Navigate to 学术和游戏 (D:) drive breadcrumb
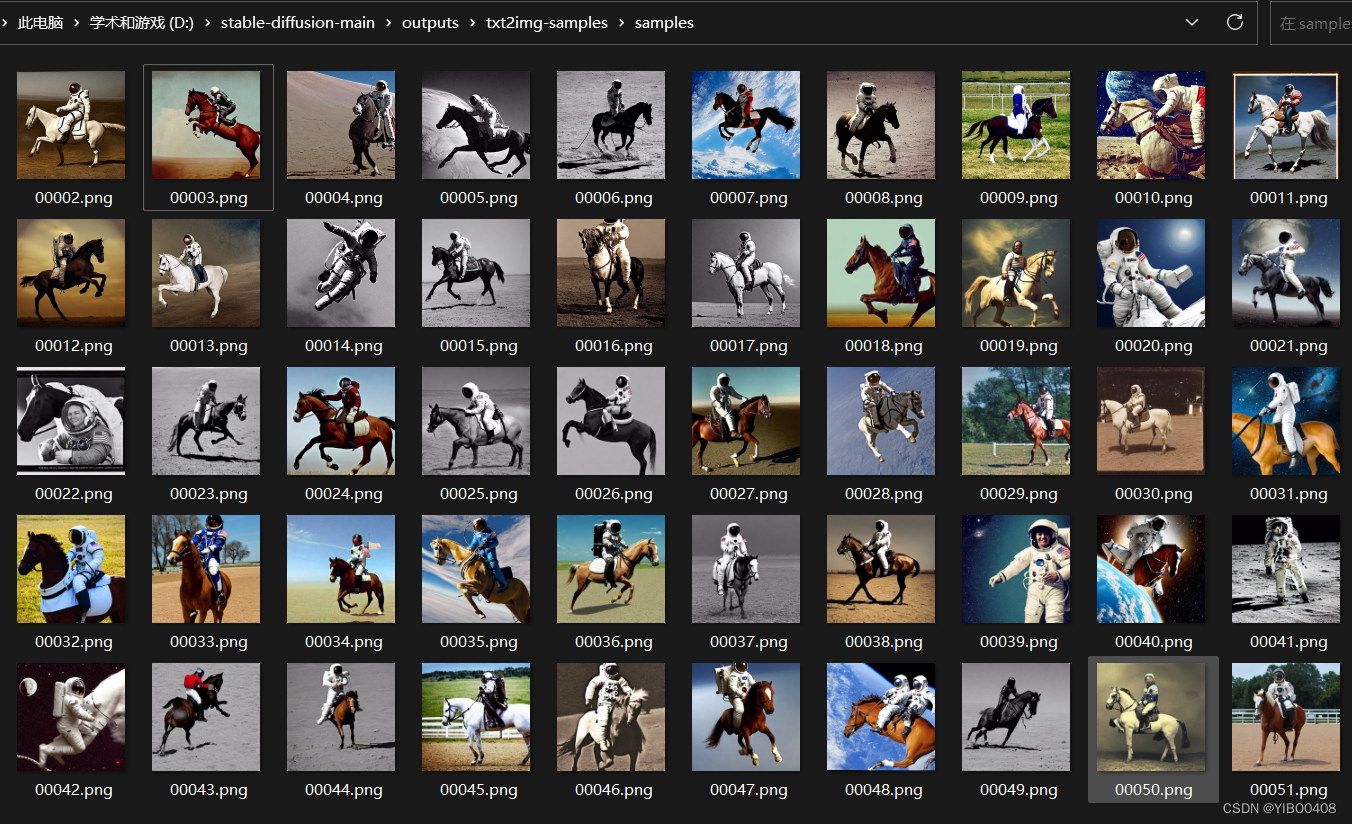Image resolution: width=1352 pixels, height=824 pixels. pos(141,22)
